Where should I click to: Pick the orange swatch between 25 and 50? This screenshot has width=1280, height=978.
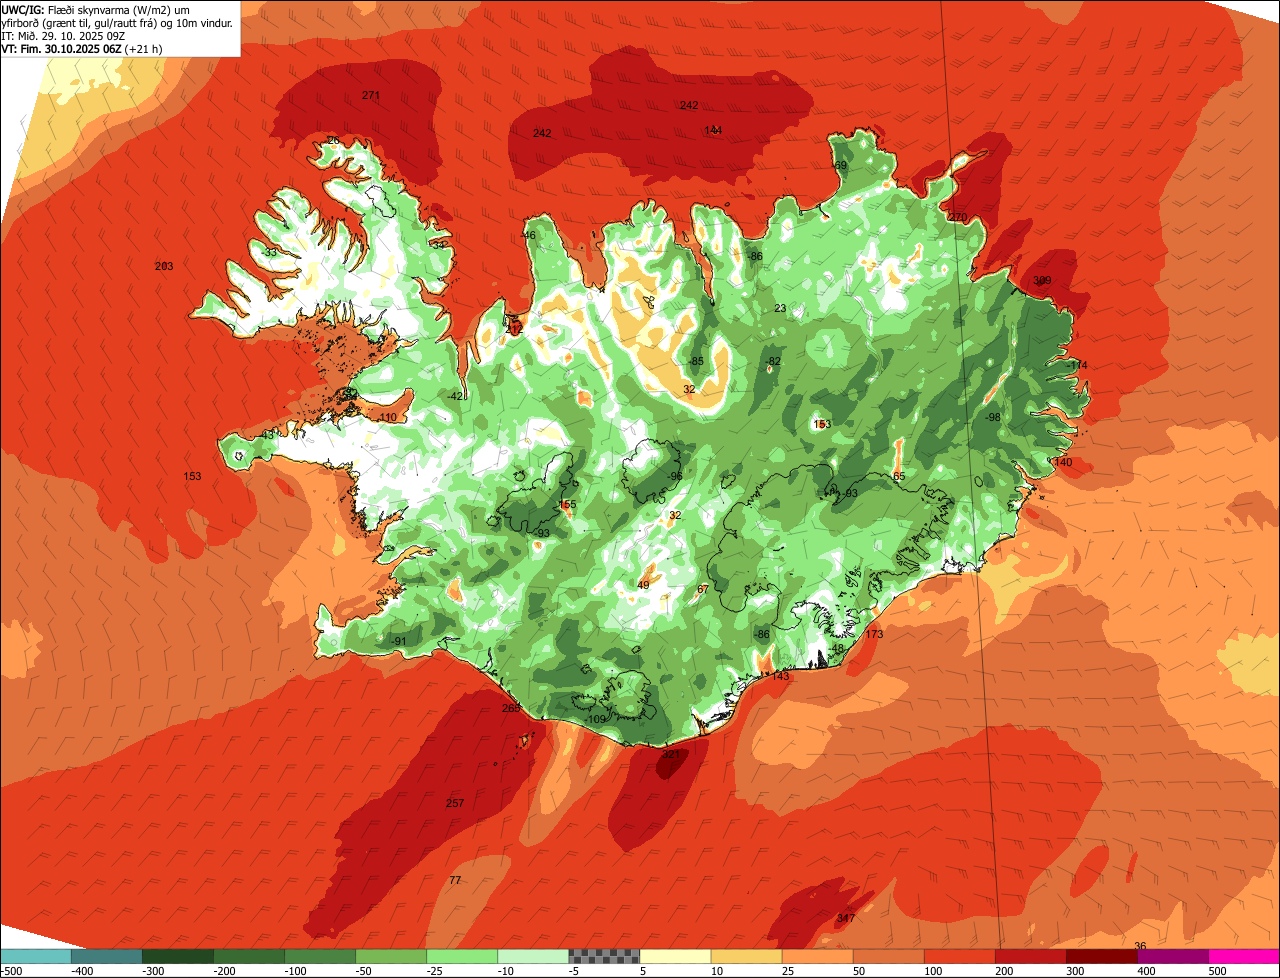[x=816, y=956]
